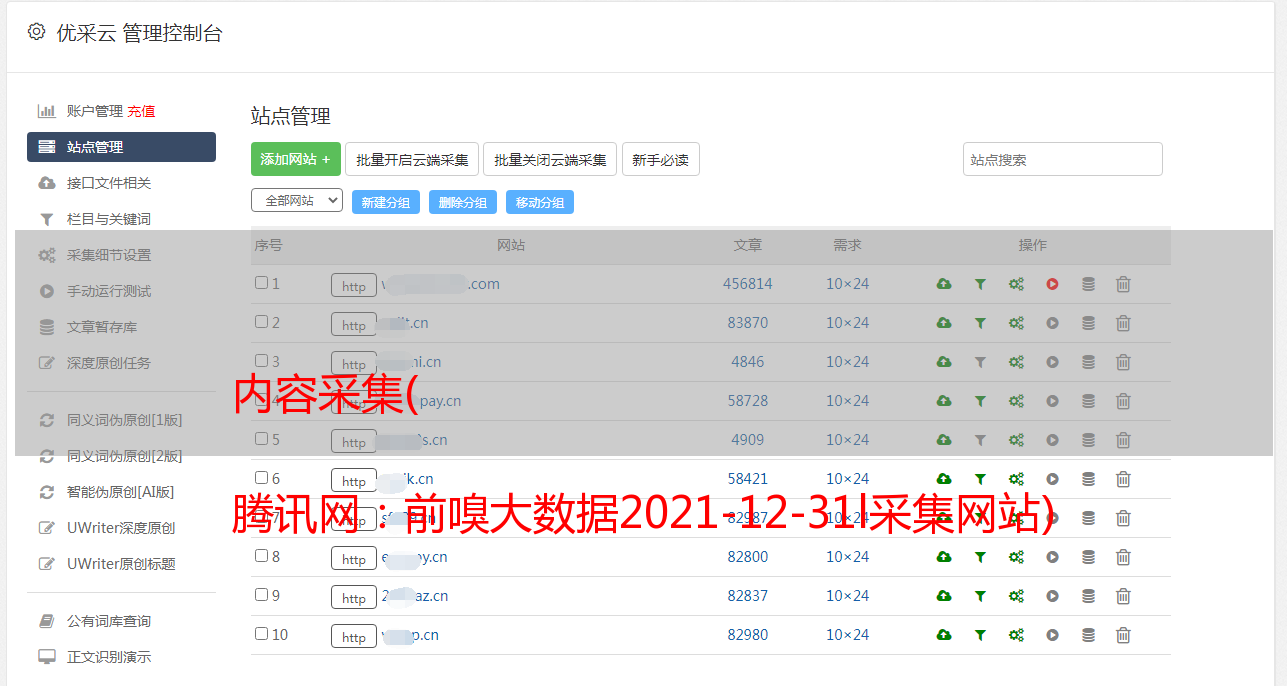1287x686 pixels.
Task: Click the 批量关闭云端采集 button
Action: [550, 159]
